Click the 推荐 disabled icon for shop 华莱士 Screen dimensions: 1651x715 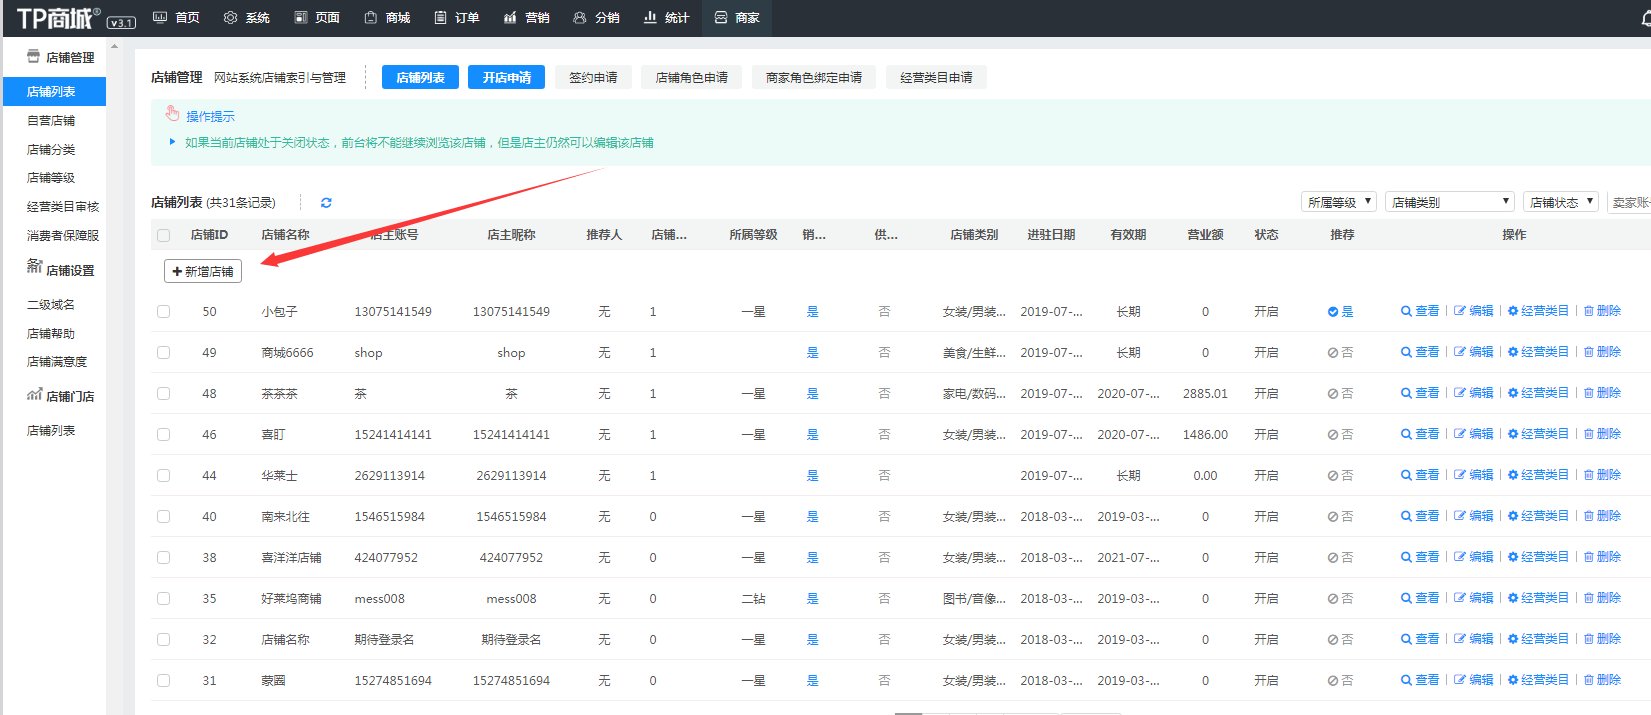coord(1333,476)
